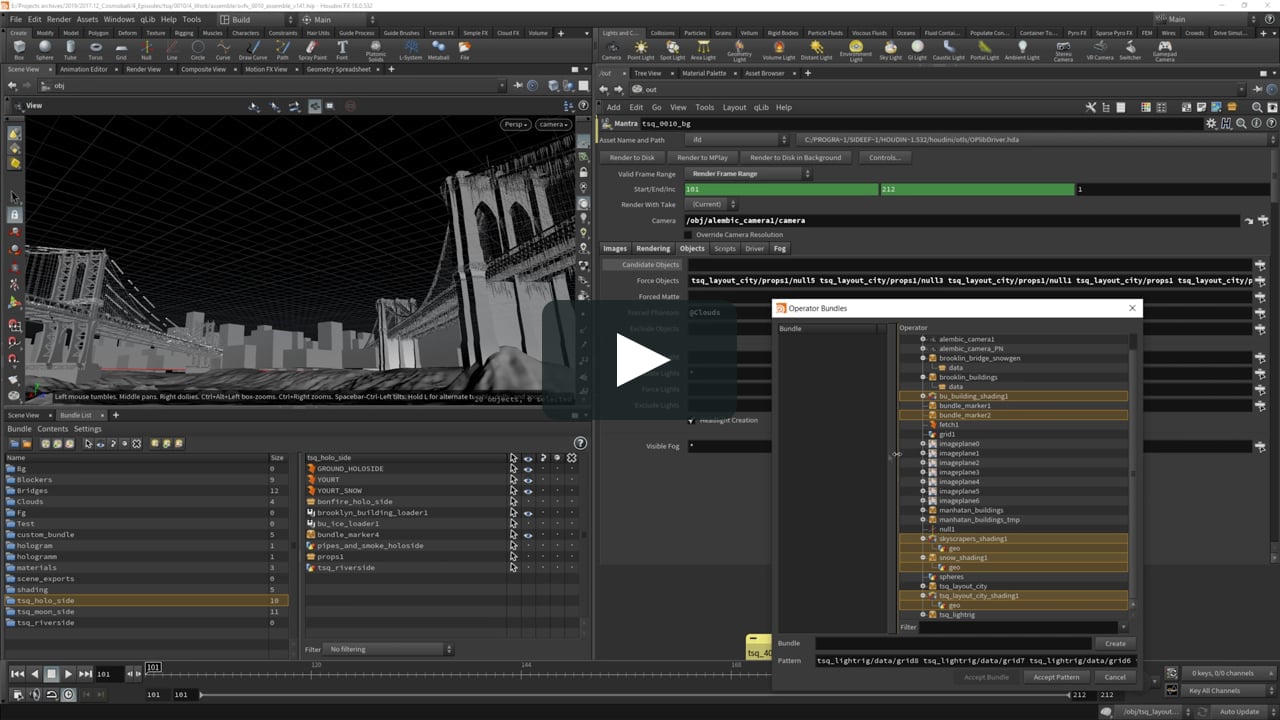The height and width of the screenshot is (720, 1280).
Task: Open the Render menu
Action: coord(59,19)
